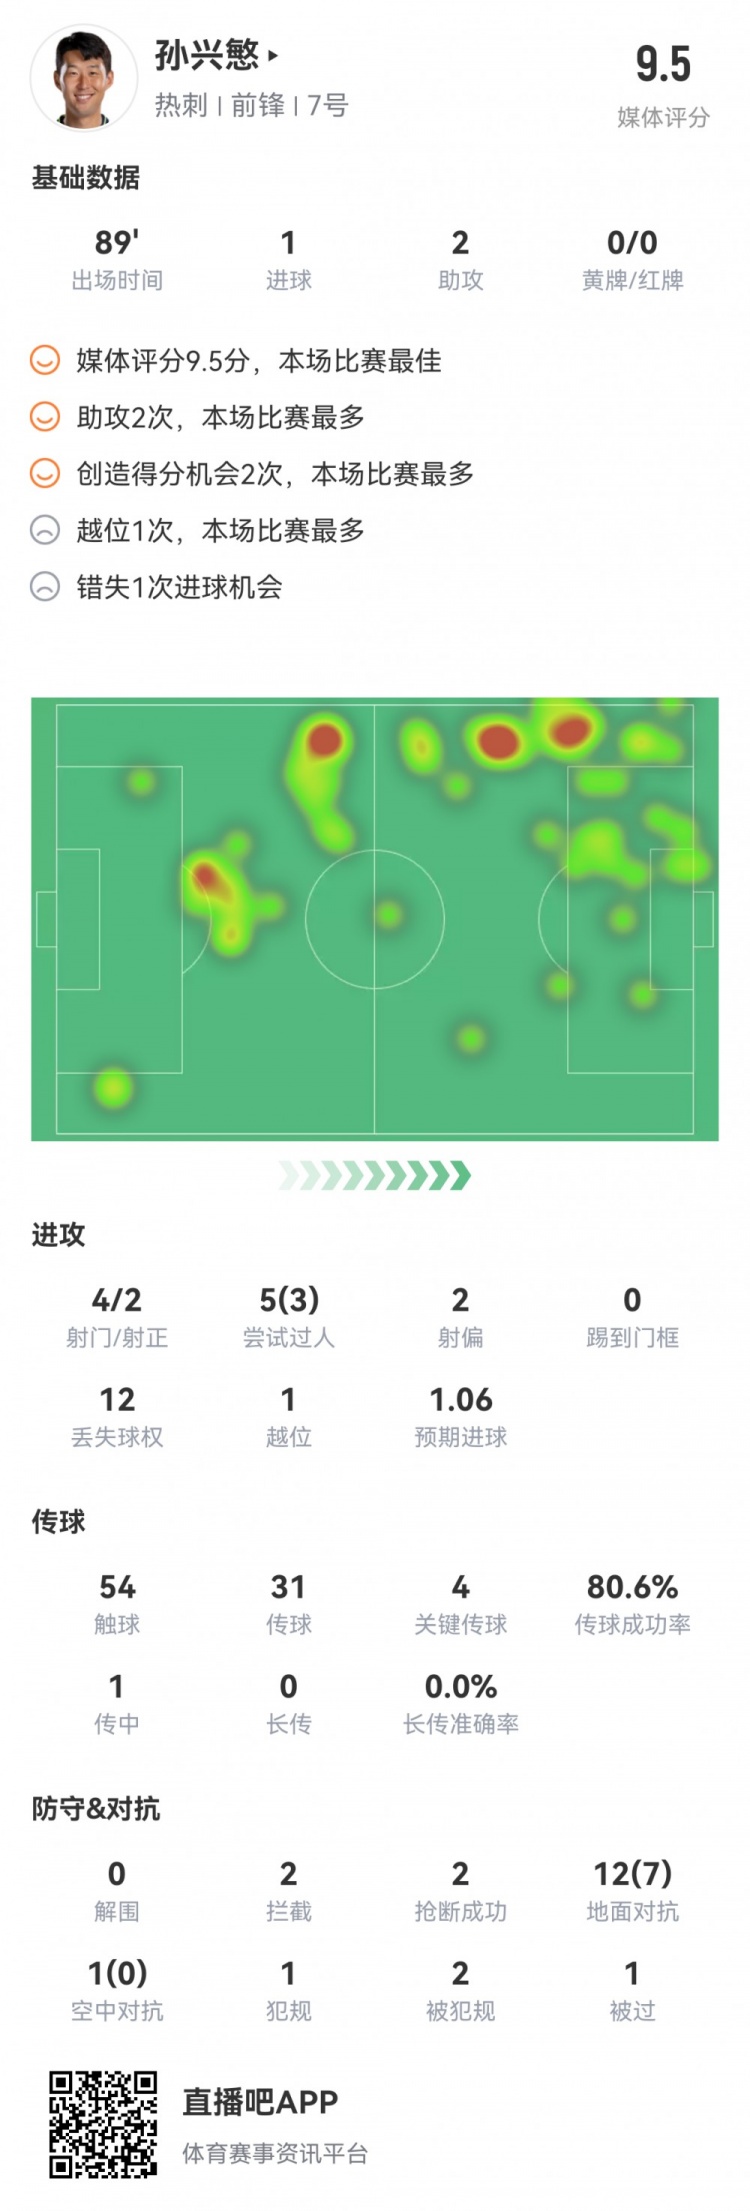Click the 9.5 媒体评分 rating
750x2211 pixels.
(663, 65)
